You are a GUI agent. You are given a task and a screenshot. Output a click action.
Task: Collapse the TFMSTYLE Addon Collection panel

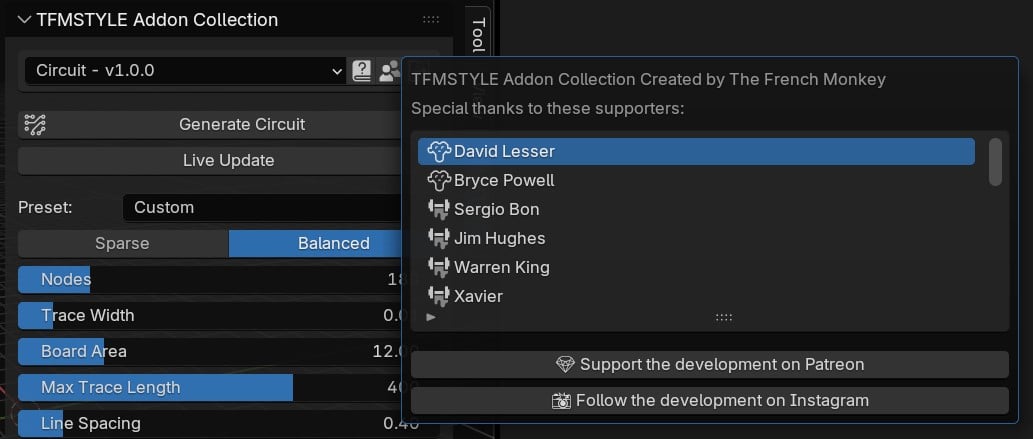pos(24,19)
